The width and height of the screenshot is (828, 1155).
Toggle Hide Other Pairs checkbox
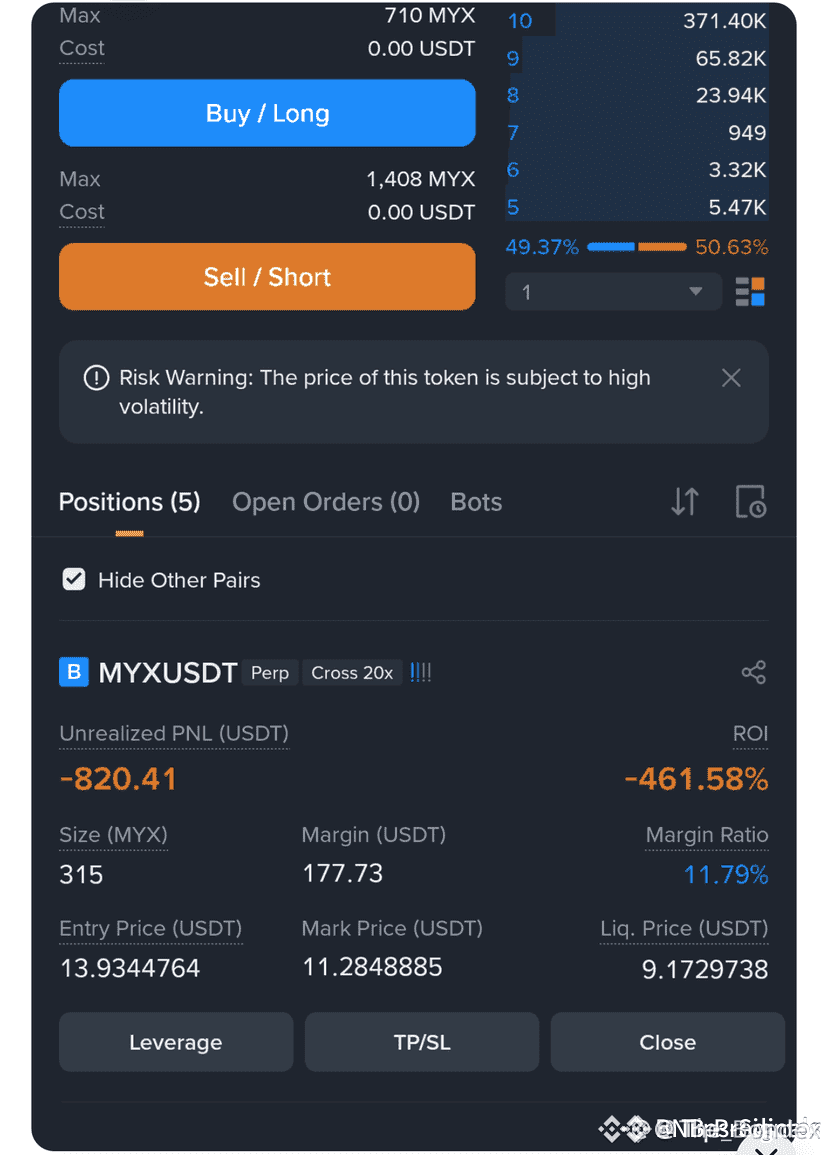[x=74, y=580]
